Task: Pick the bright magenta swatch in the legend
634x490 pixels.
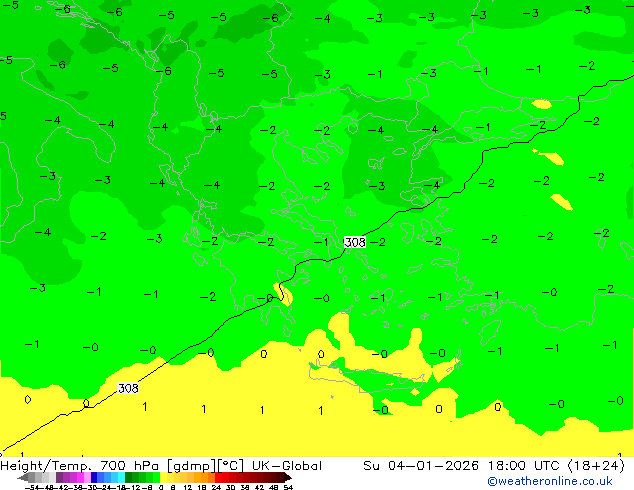Action: pyautogui.click(x=80, y=478)
